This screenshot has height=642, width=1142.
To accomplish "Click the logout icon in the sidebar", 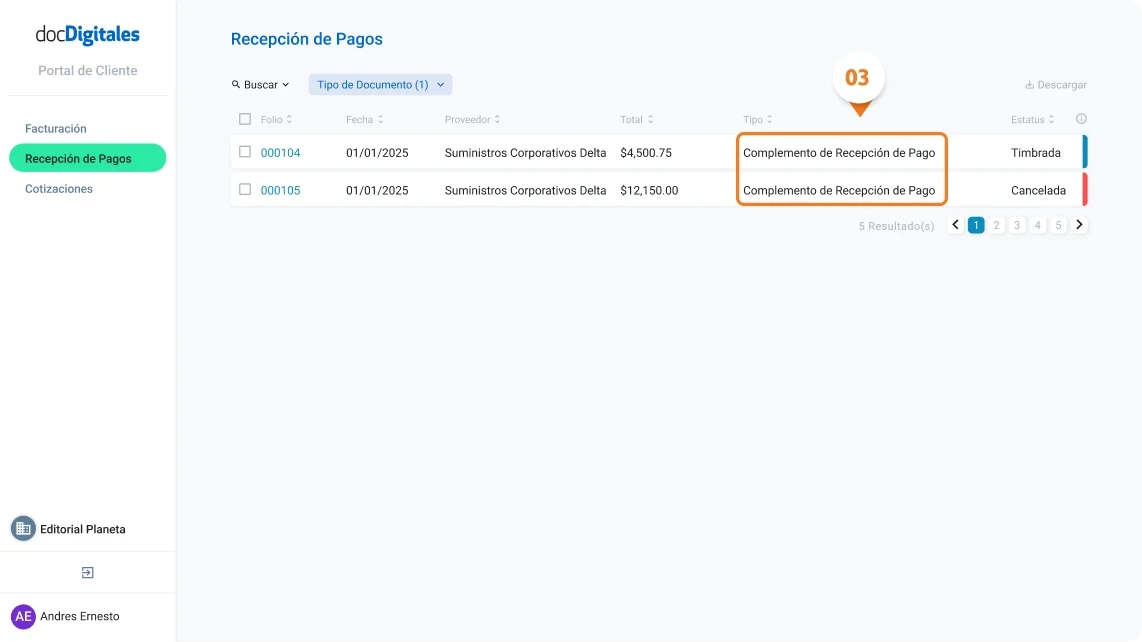I will pos(87,572).
